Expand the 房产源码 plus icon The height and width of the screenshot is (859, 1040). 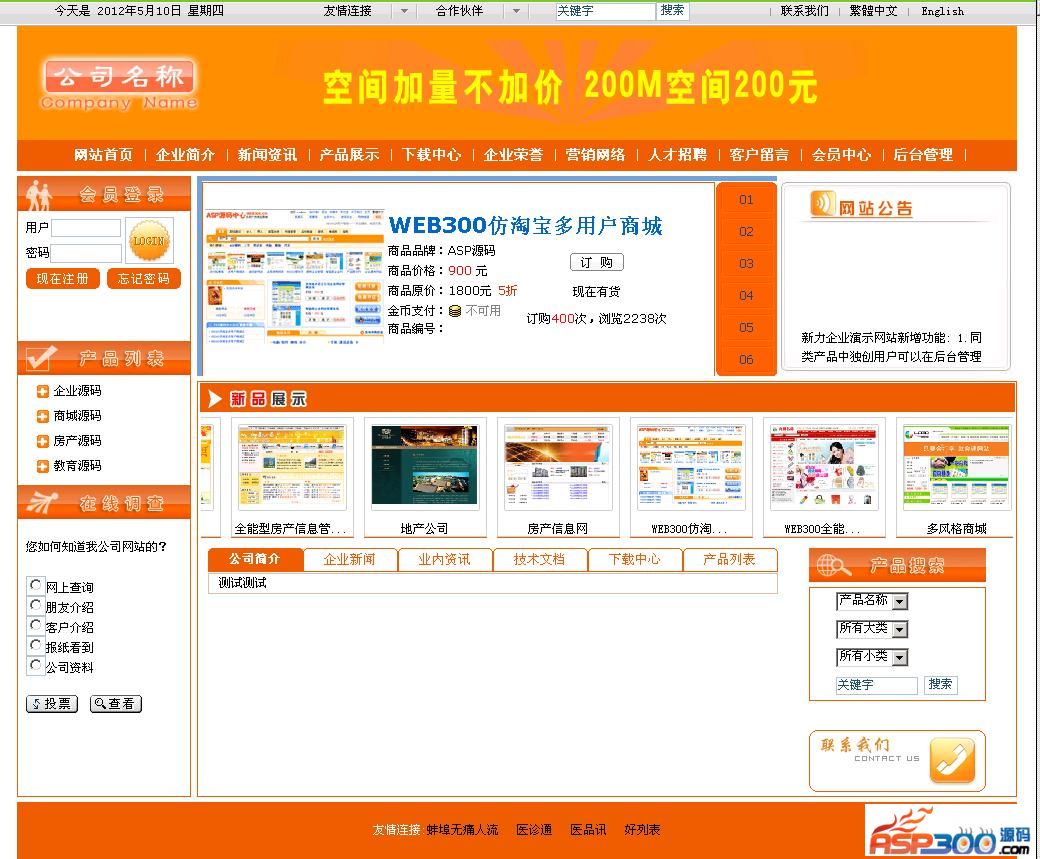tap(42, 441)
